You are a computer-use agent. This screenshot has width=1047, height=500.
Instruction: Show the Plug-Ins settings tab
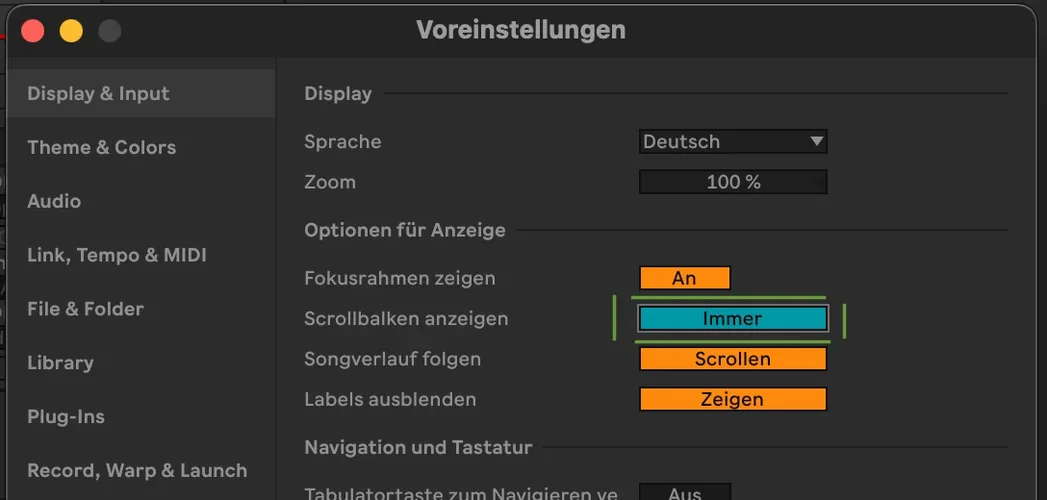point(66,417)
